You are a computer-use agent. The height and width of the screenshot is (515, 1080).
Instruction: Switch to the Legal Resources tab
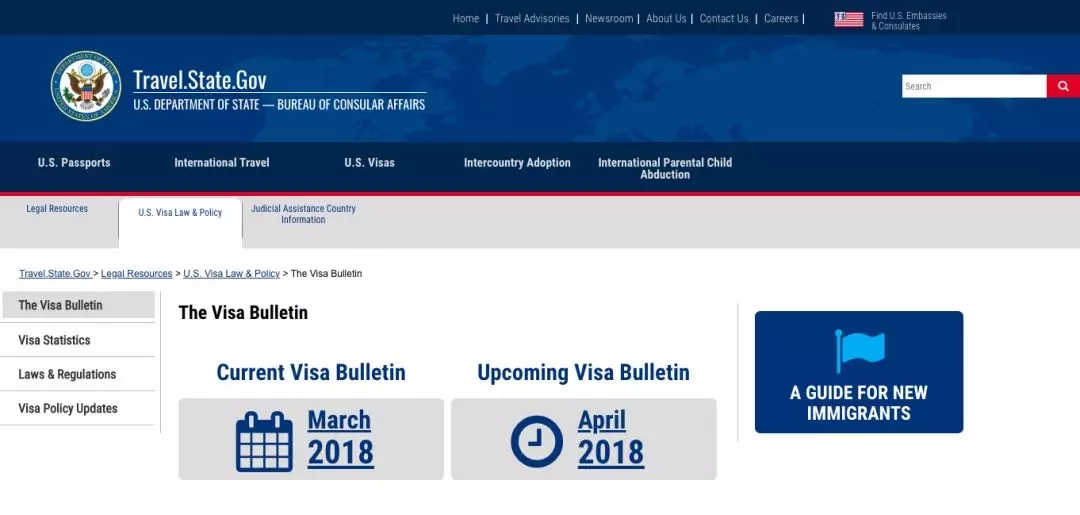tap(57, 209)
